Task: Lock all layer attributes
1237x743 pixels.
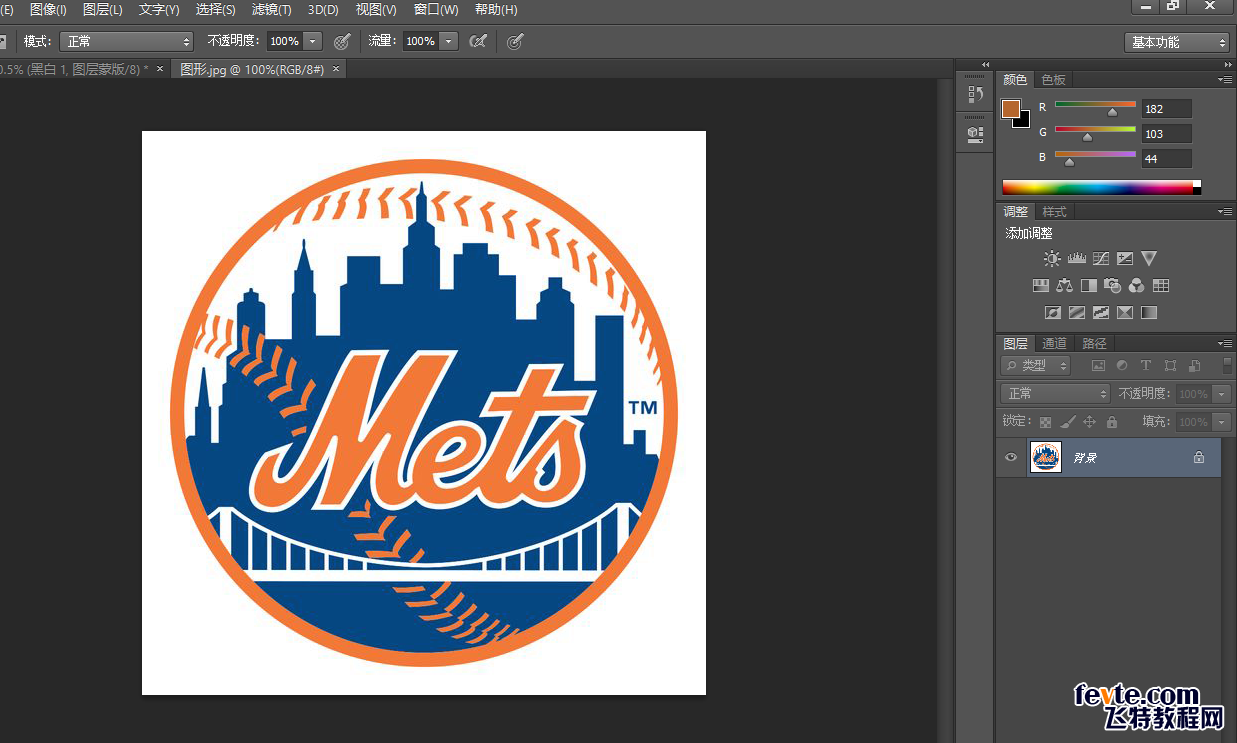Action: click(1112, 422)
